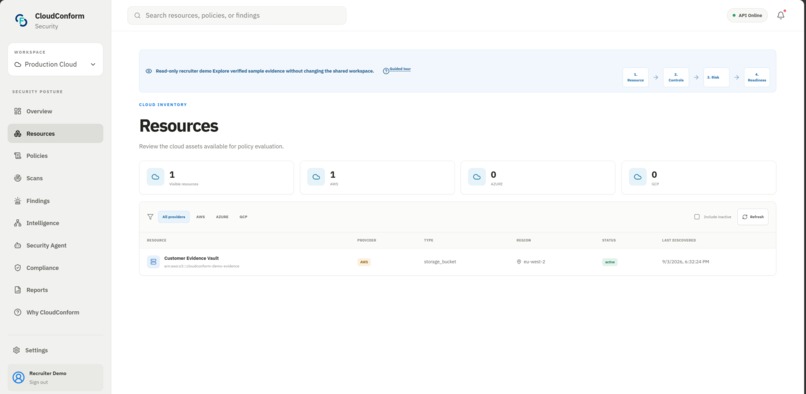Open the Scans sidebar icon
806x394 pixels.
[17, 178]
